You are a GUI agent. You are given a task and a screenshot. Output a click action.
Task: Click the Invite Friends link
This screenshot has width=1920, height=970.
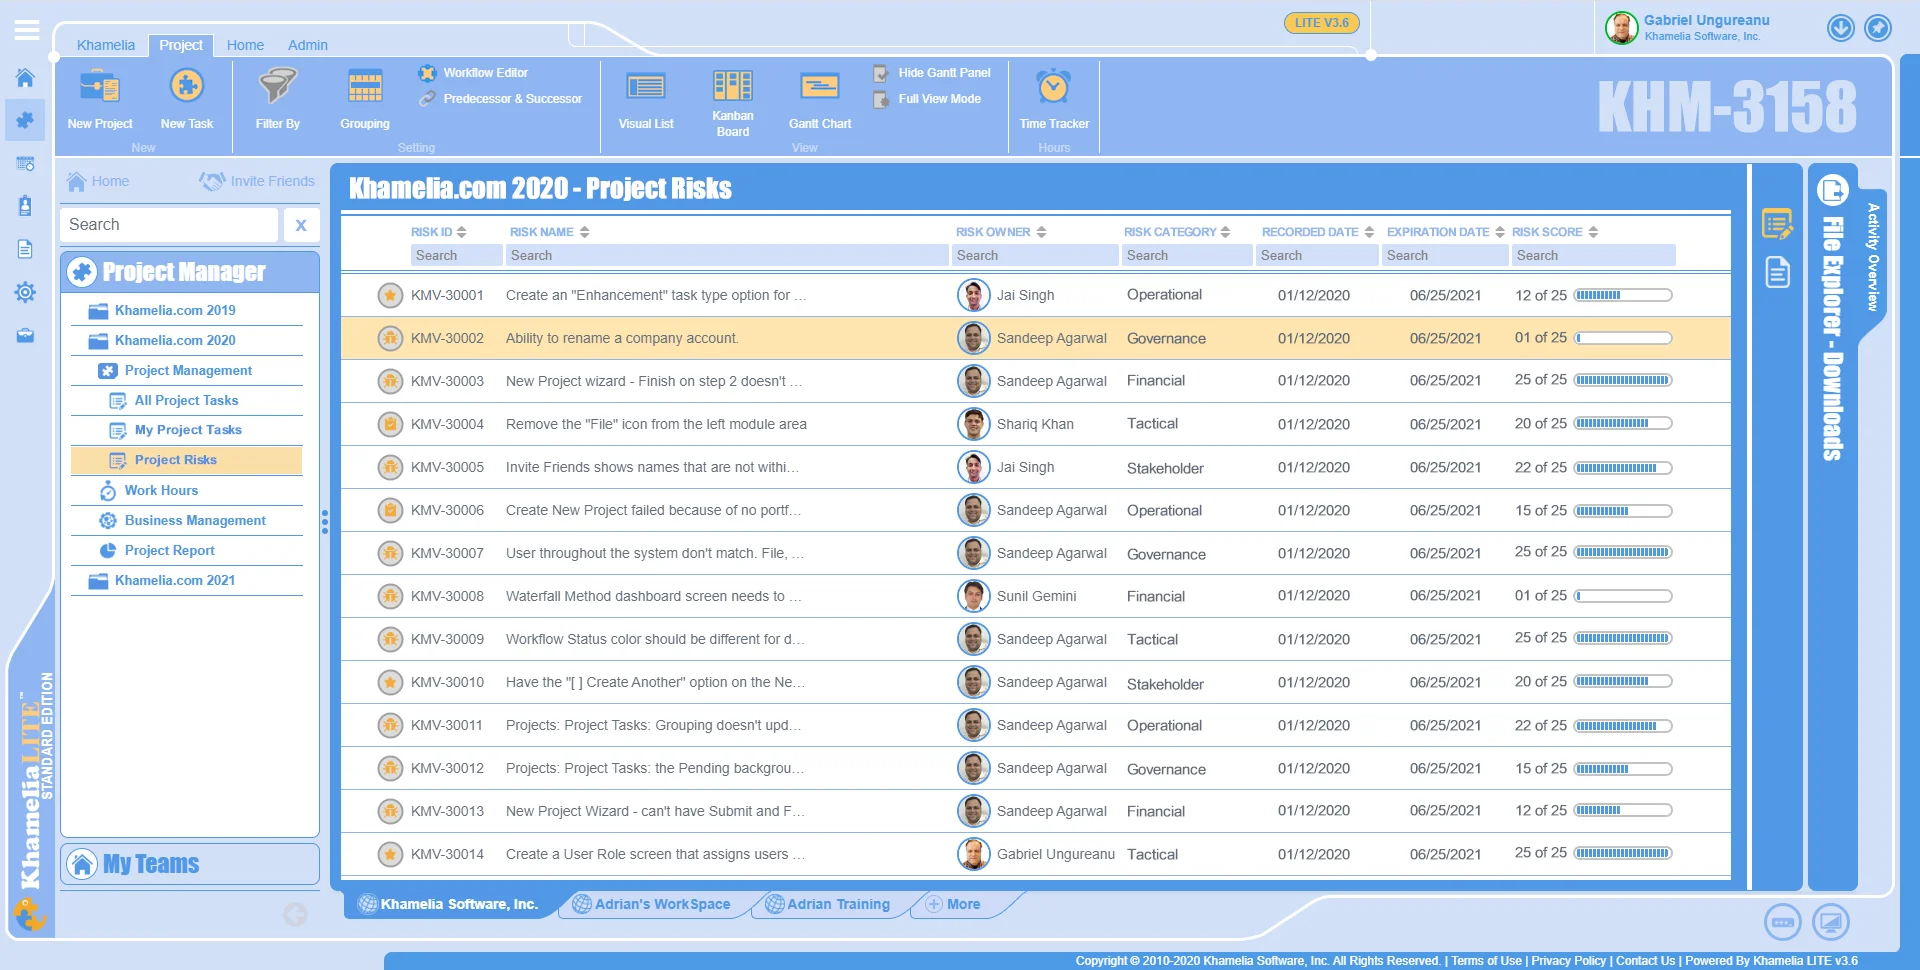(x=257, y=181)
